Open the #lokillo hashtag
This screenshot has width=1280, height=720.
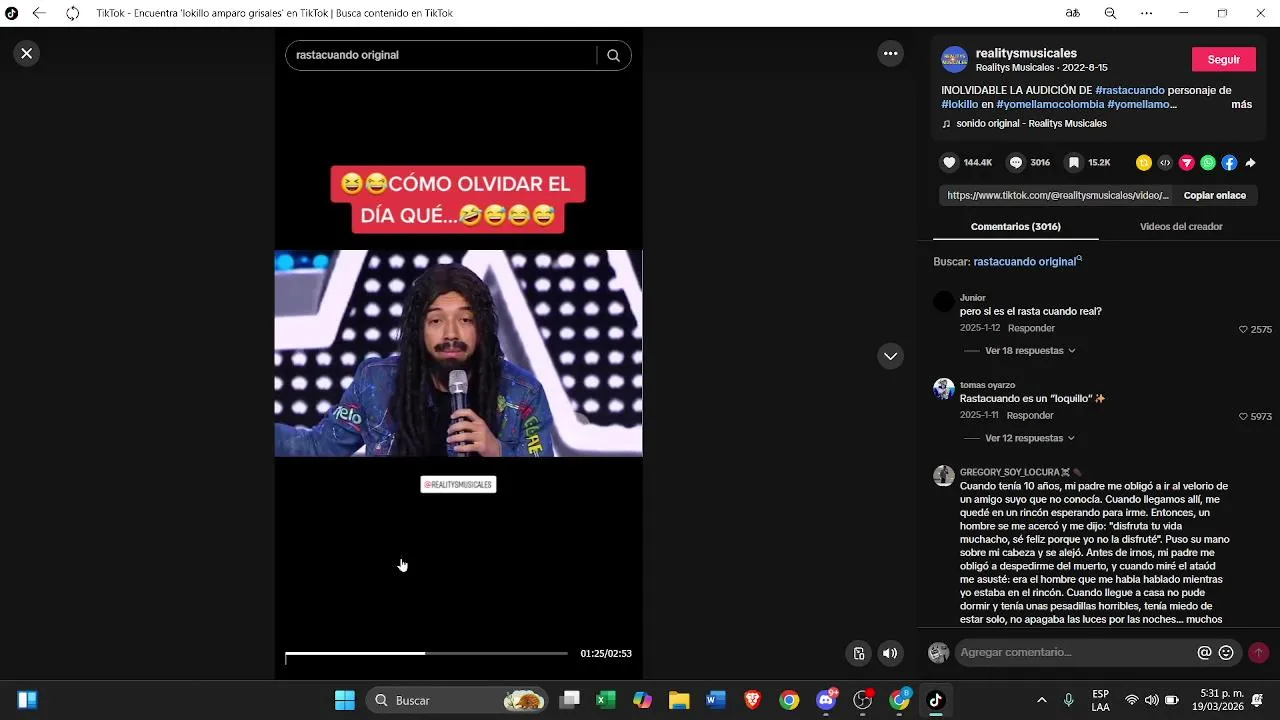[960, 104]
